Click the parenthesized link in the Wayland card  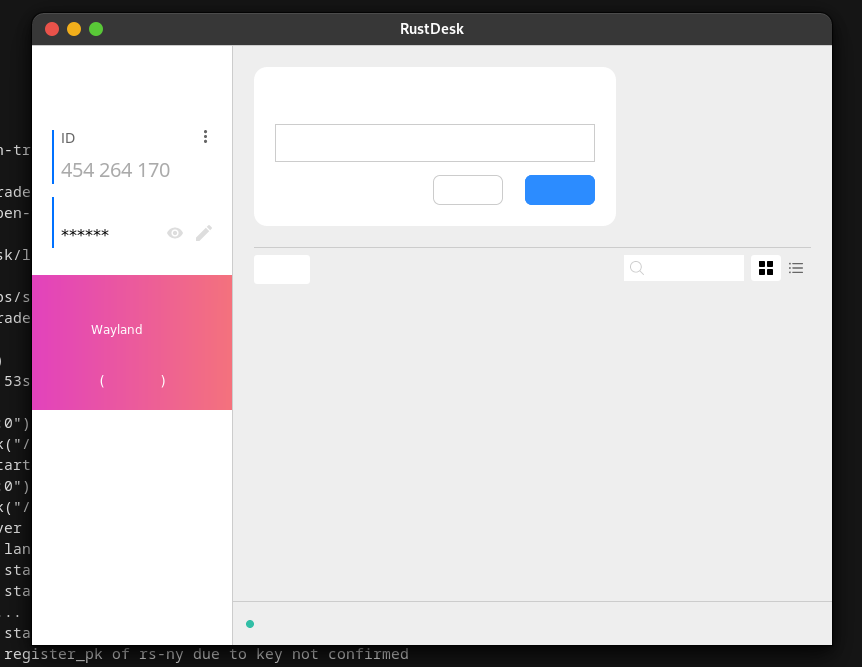click(x=131, y=380)
